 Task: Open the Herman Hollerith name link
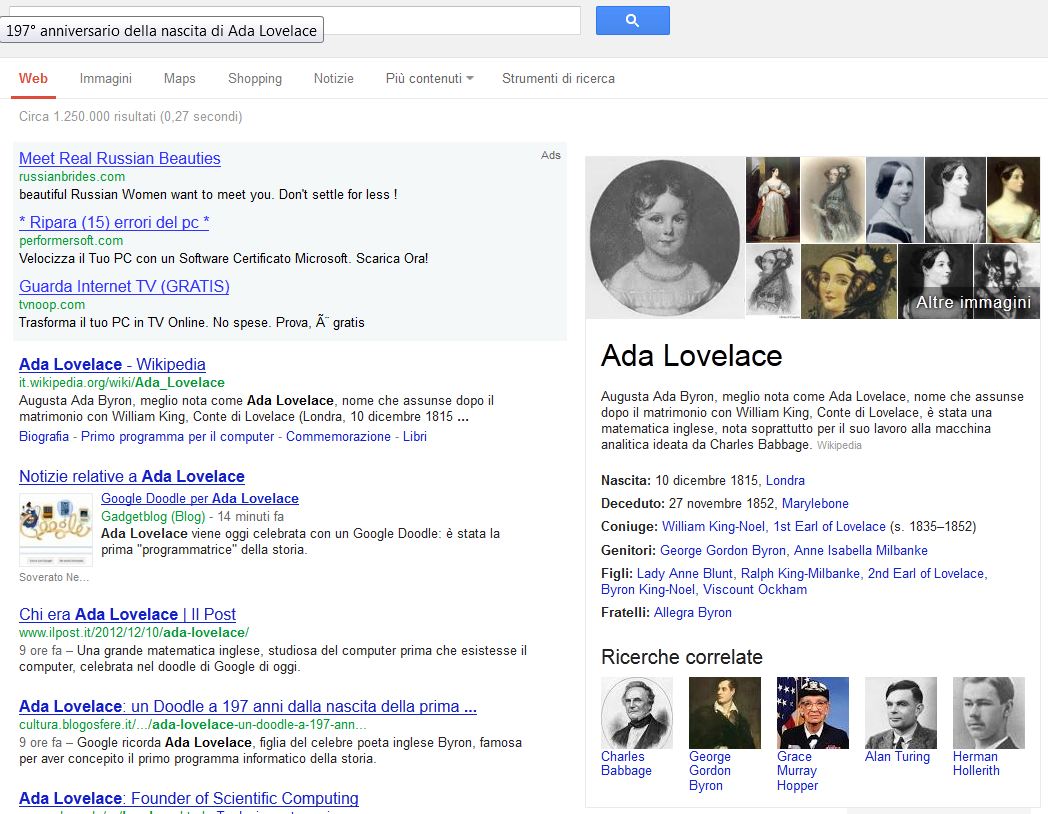click(x=976, y=763)
